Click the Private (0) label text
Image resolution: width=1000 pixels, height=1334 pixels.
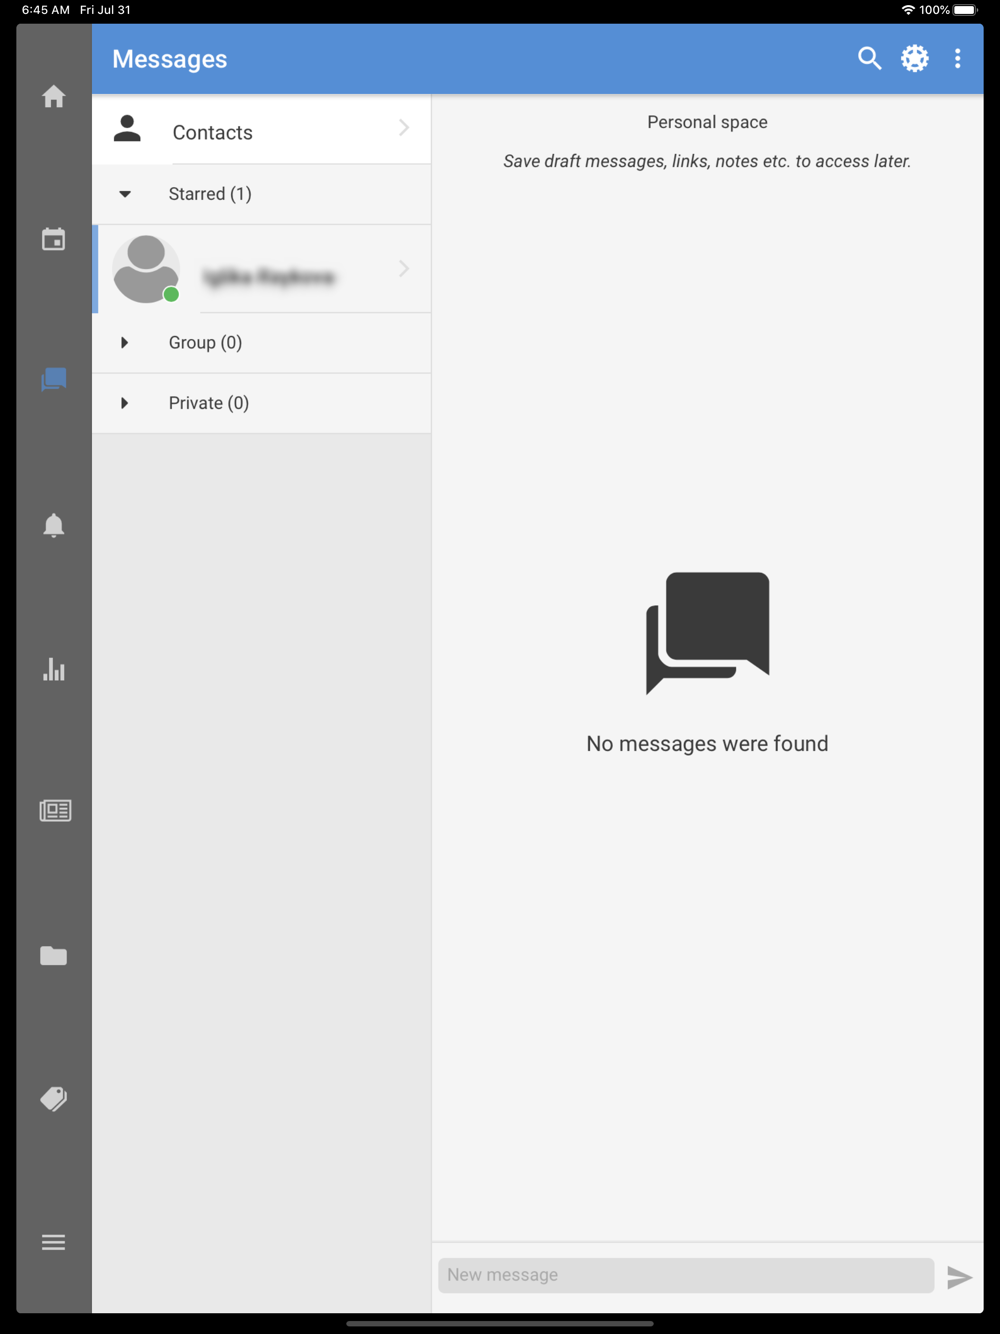coord(209,403)
